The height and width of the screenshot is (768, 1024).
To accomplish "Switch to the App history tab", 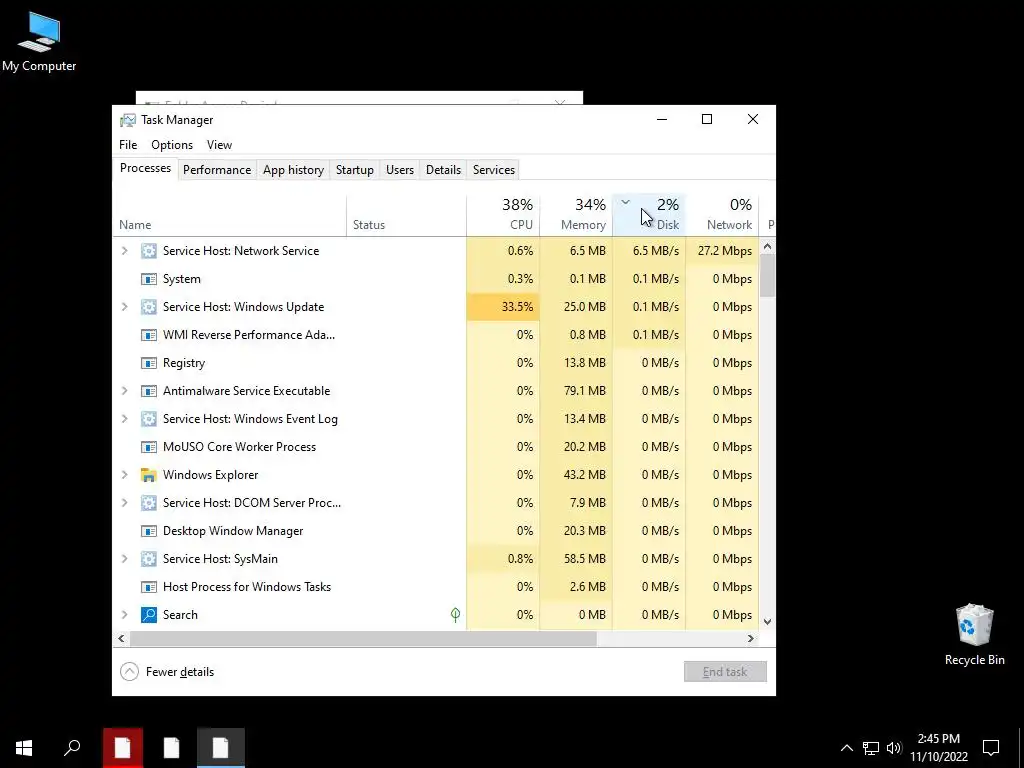I will (x=293, y=170).
